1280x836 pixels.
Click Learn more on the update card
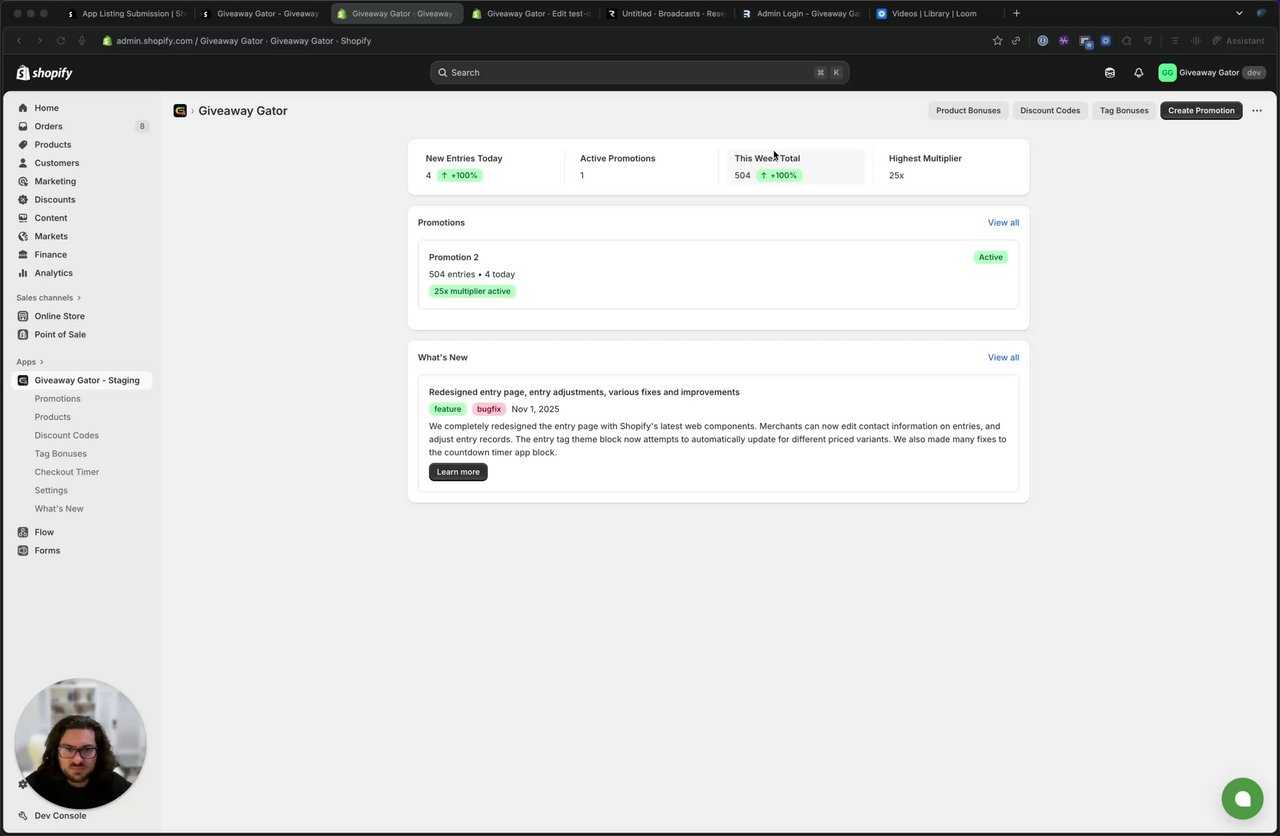coord(458,472)
